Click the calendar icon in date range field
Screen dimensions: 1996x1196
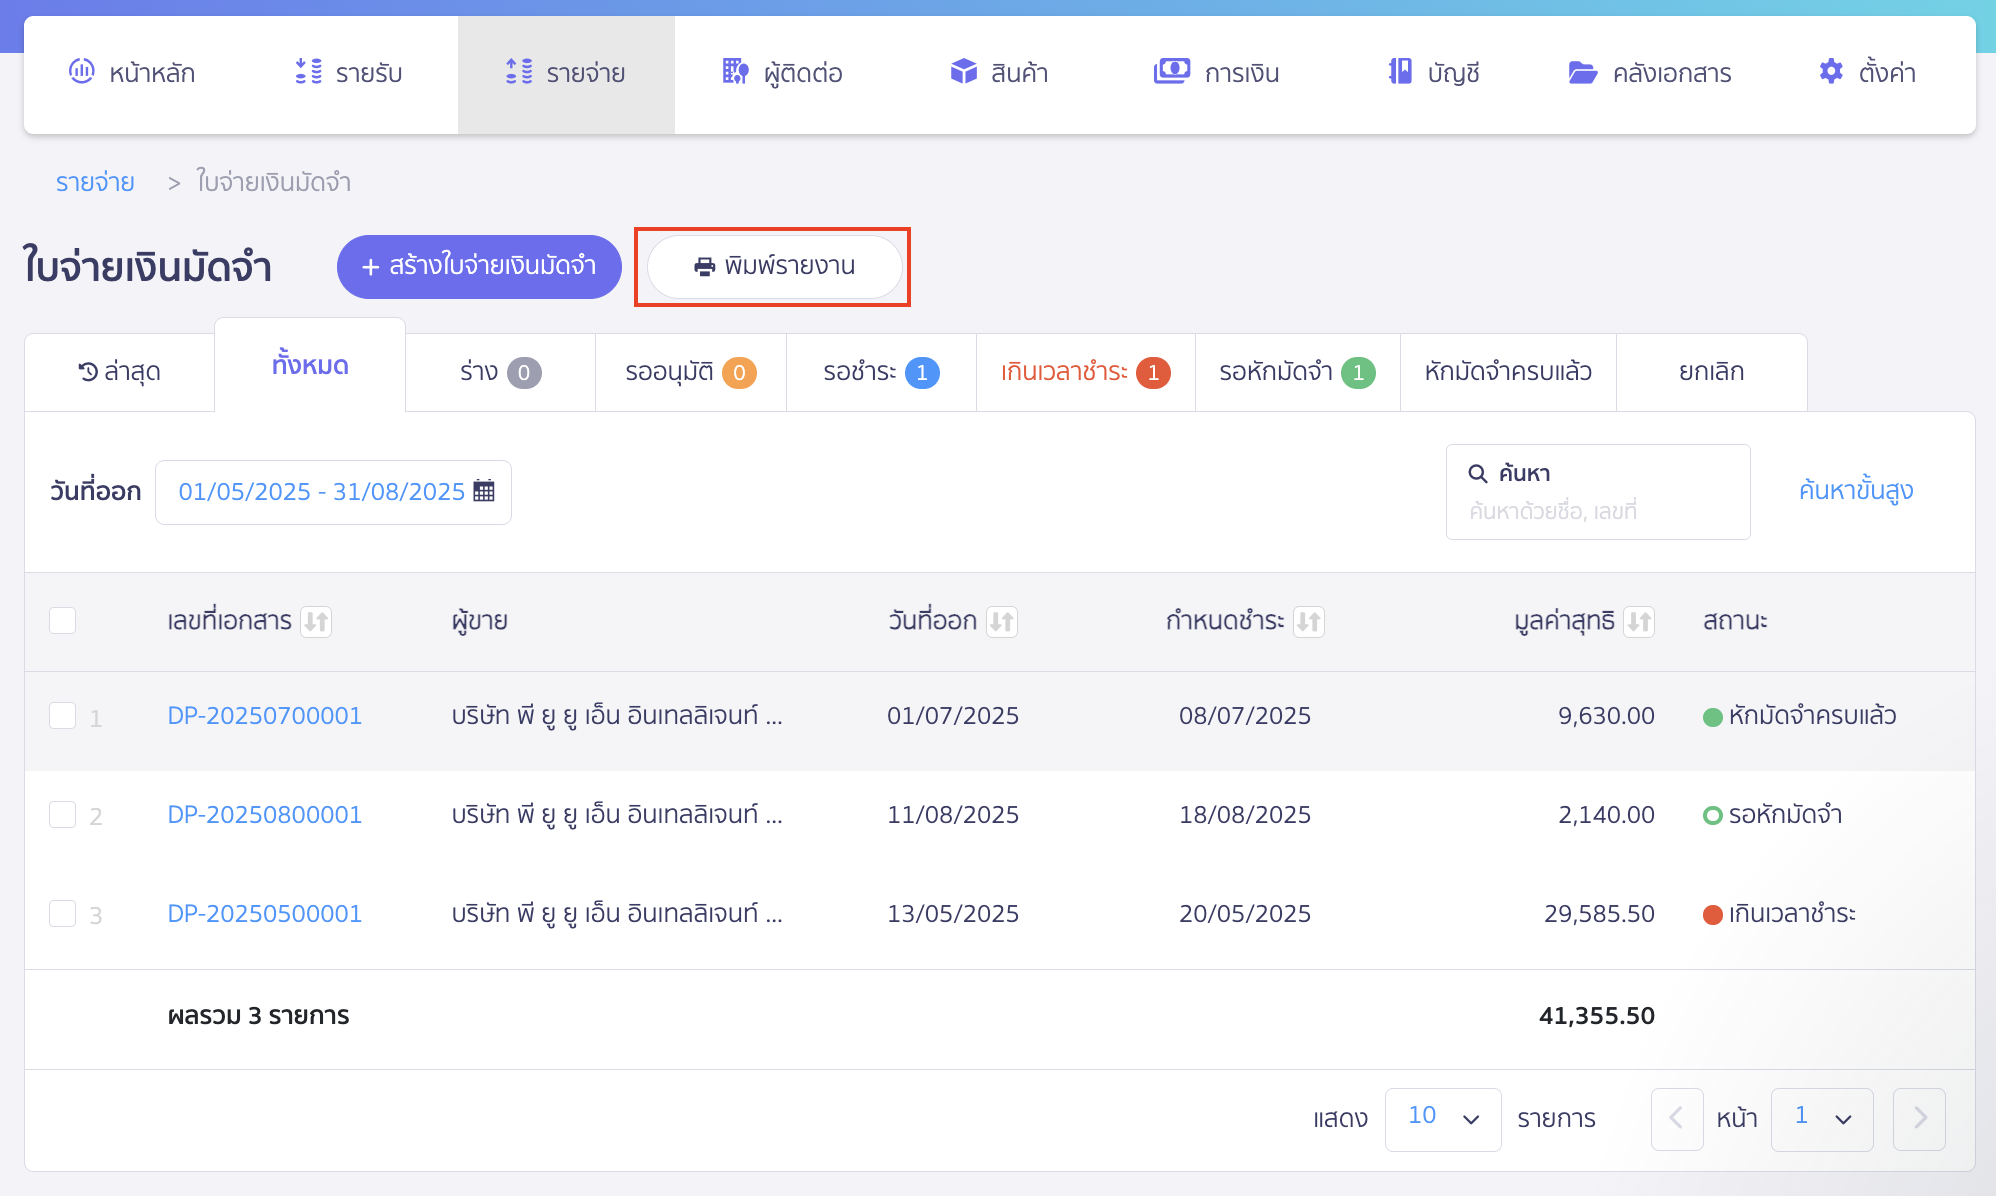484,491
